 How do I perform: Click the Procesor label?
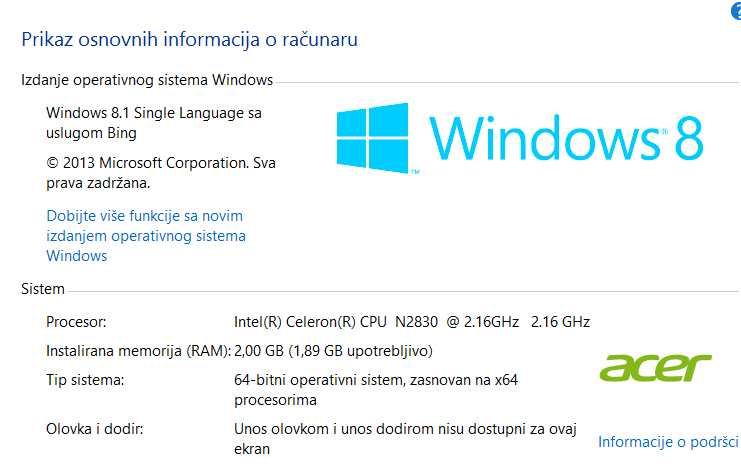tap(76, 322)
